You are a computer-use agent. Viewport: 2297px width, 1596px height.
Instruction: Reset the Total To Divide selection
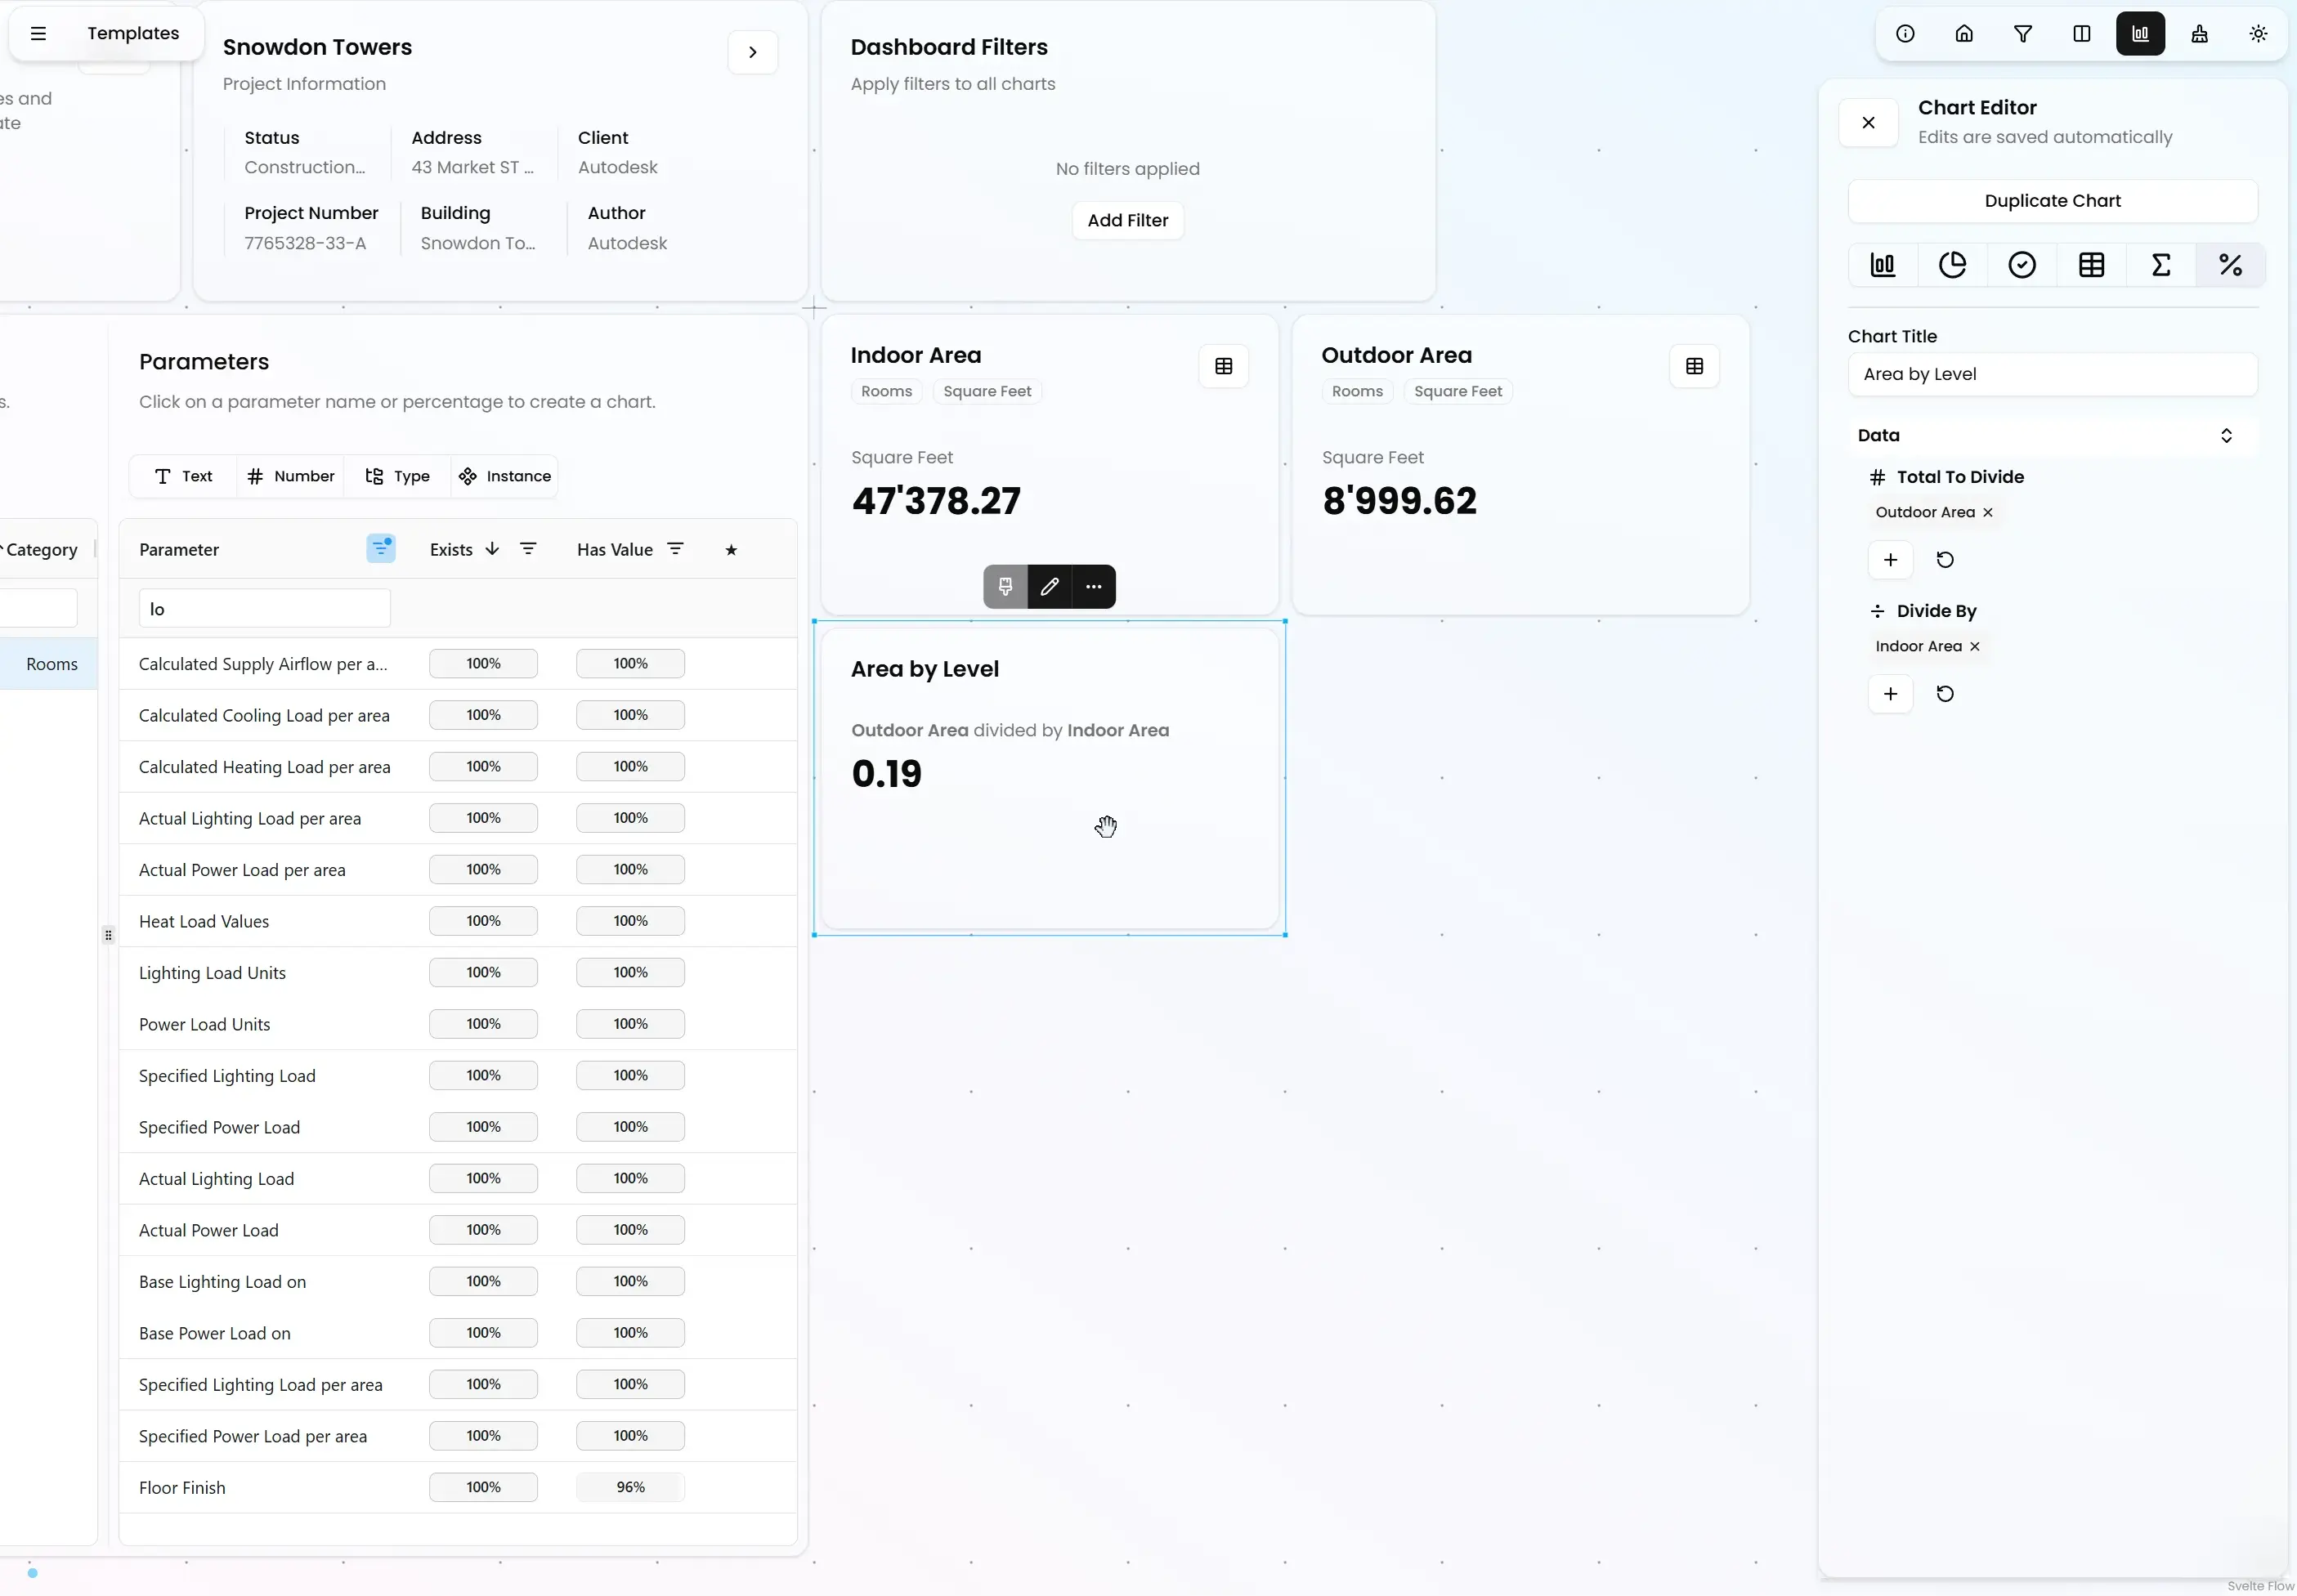(1945, 560)
